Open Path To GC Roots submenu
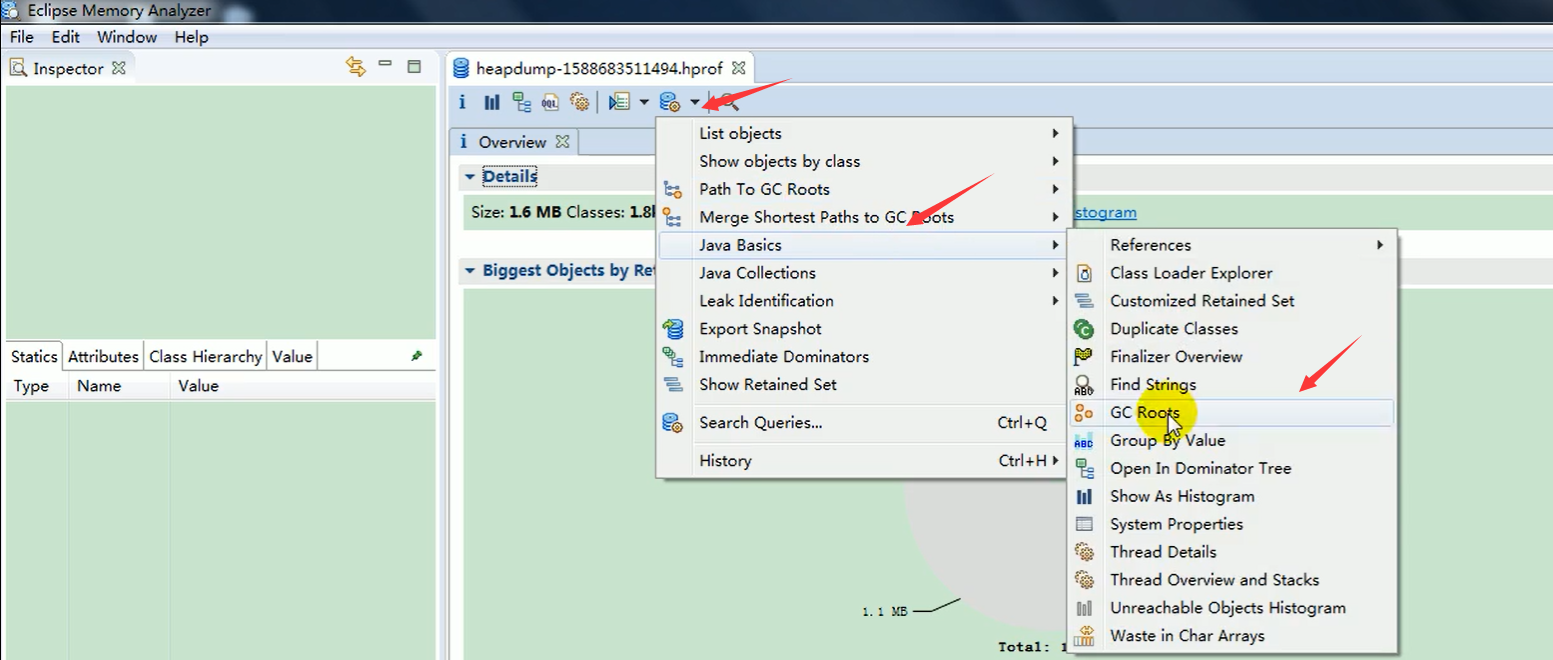Screen dimensions: 1553x660 tap(863, 189)
